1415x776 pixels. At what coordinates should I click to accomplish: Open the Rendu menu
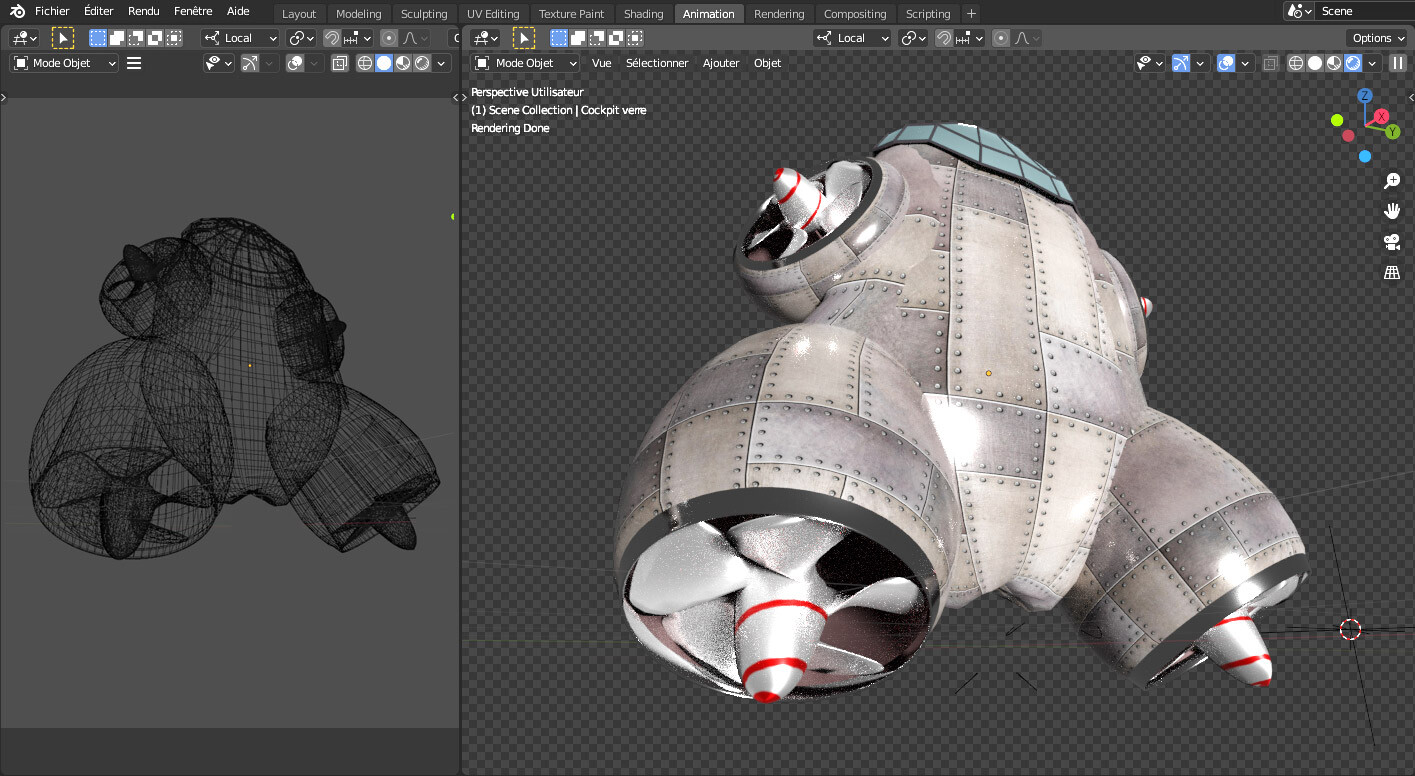143,11
